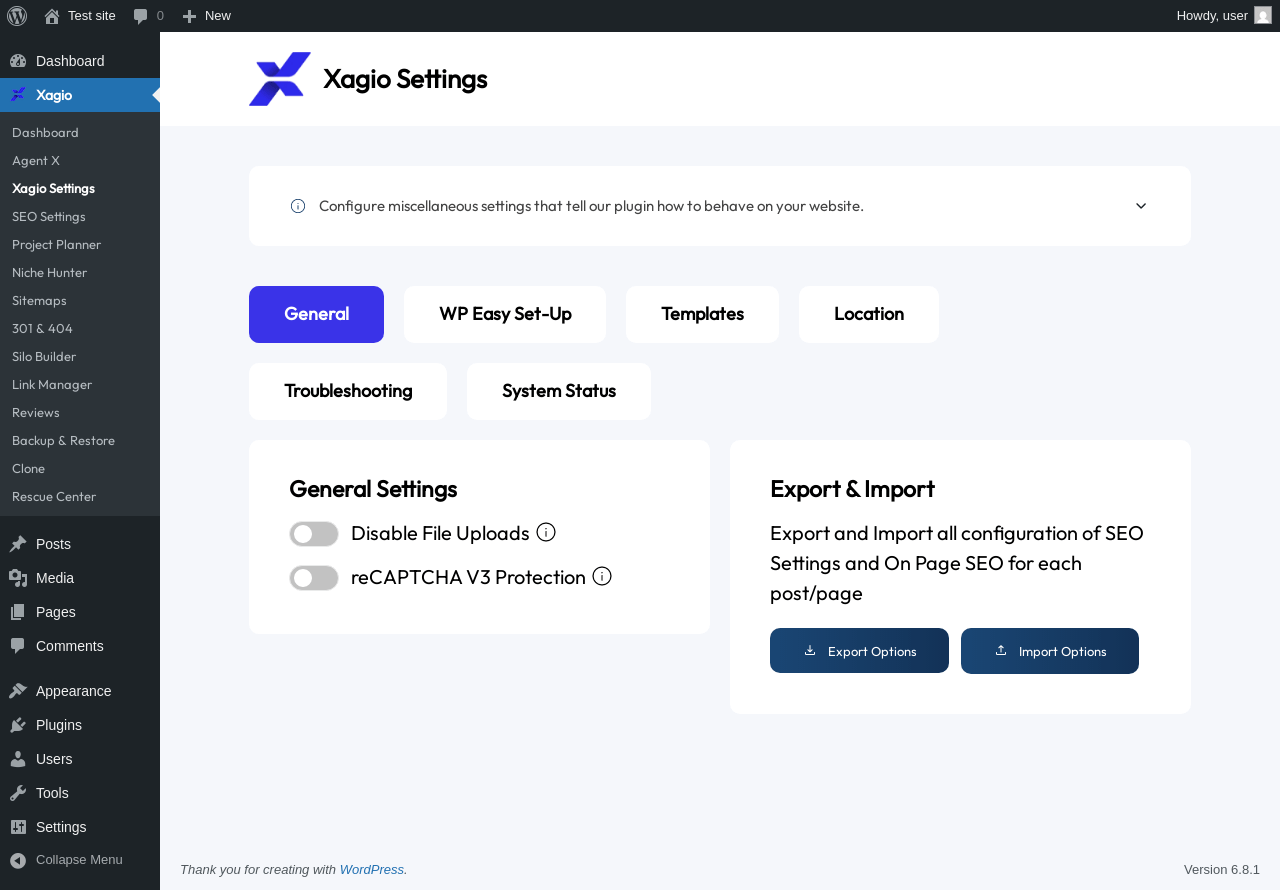Toggle the Disable File Uploads switch

314,534
